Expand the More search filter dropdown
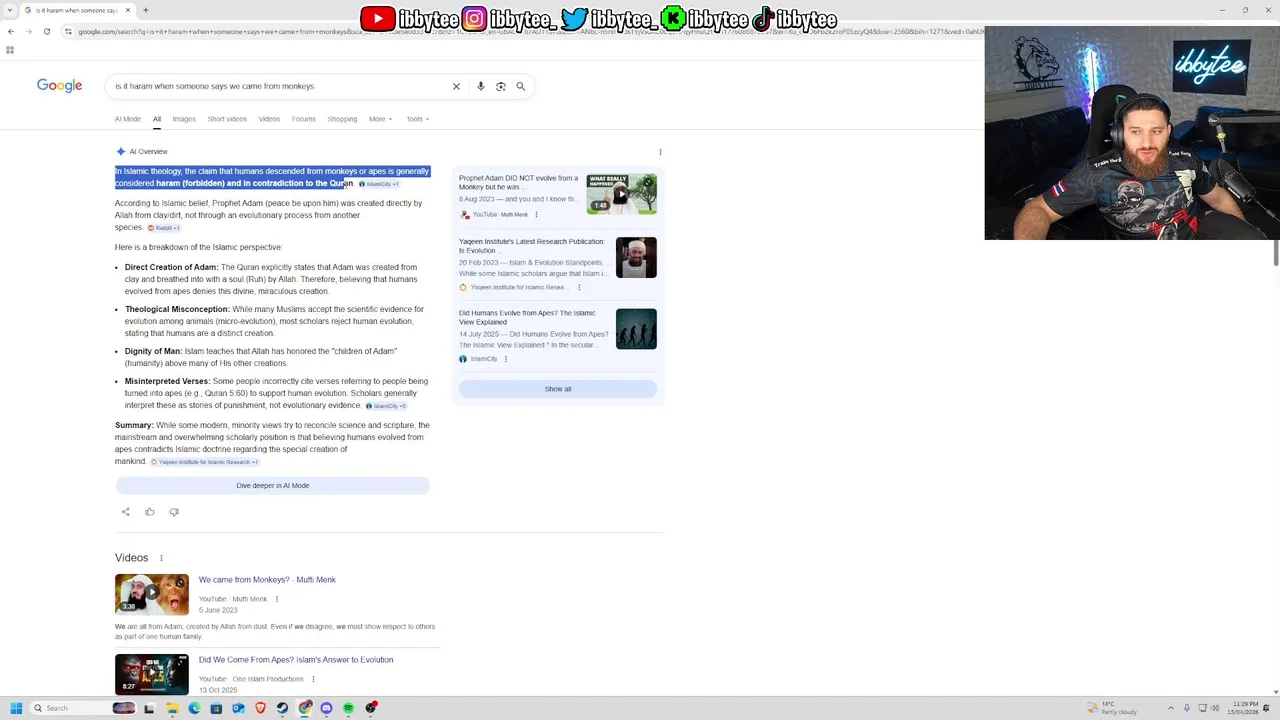 (381, 119)
